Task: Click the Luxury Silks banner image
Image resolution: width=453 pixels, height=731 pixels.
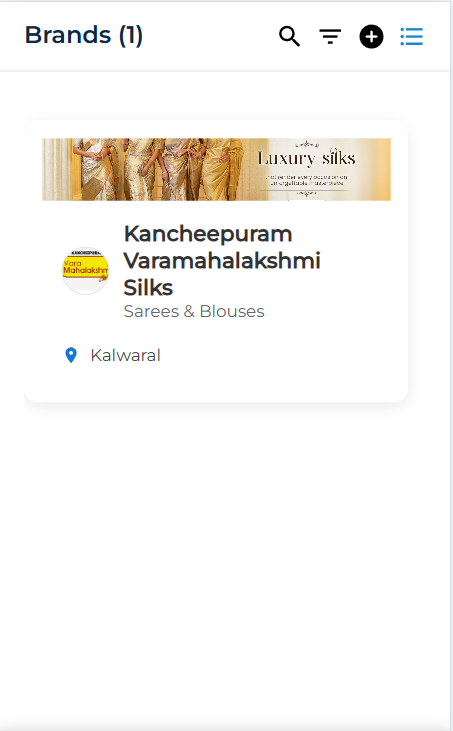Action: (x=216, y=169)
